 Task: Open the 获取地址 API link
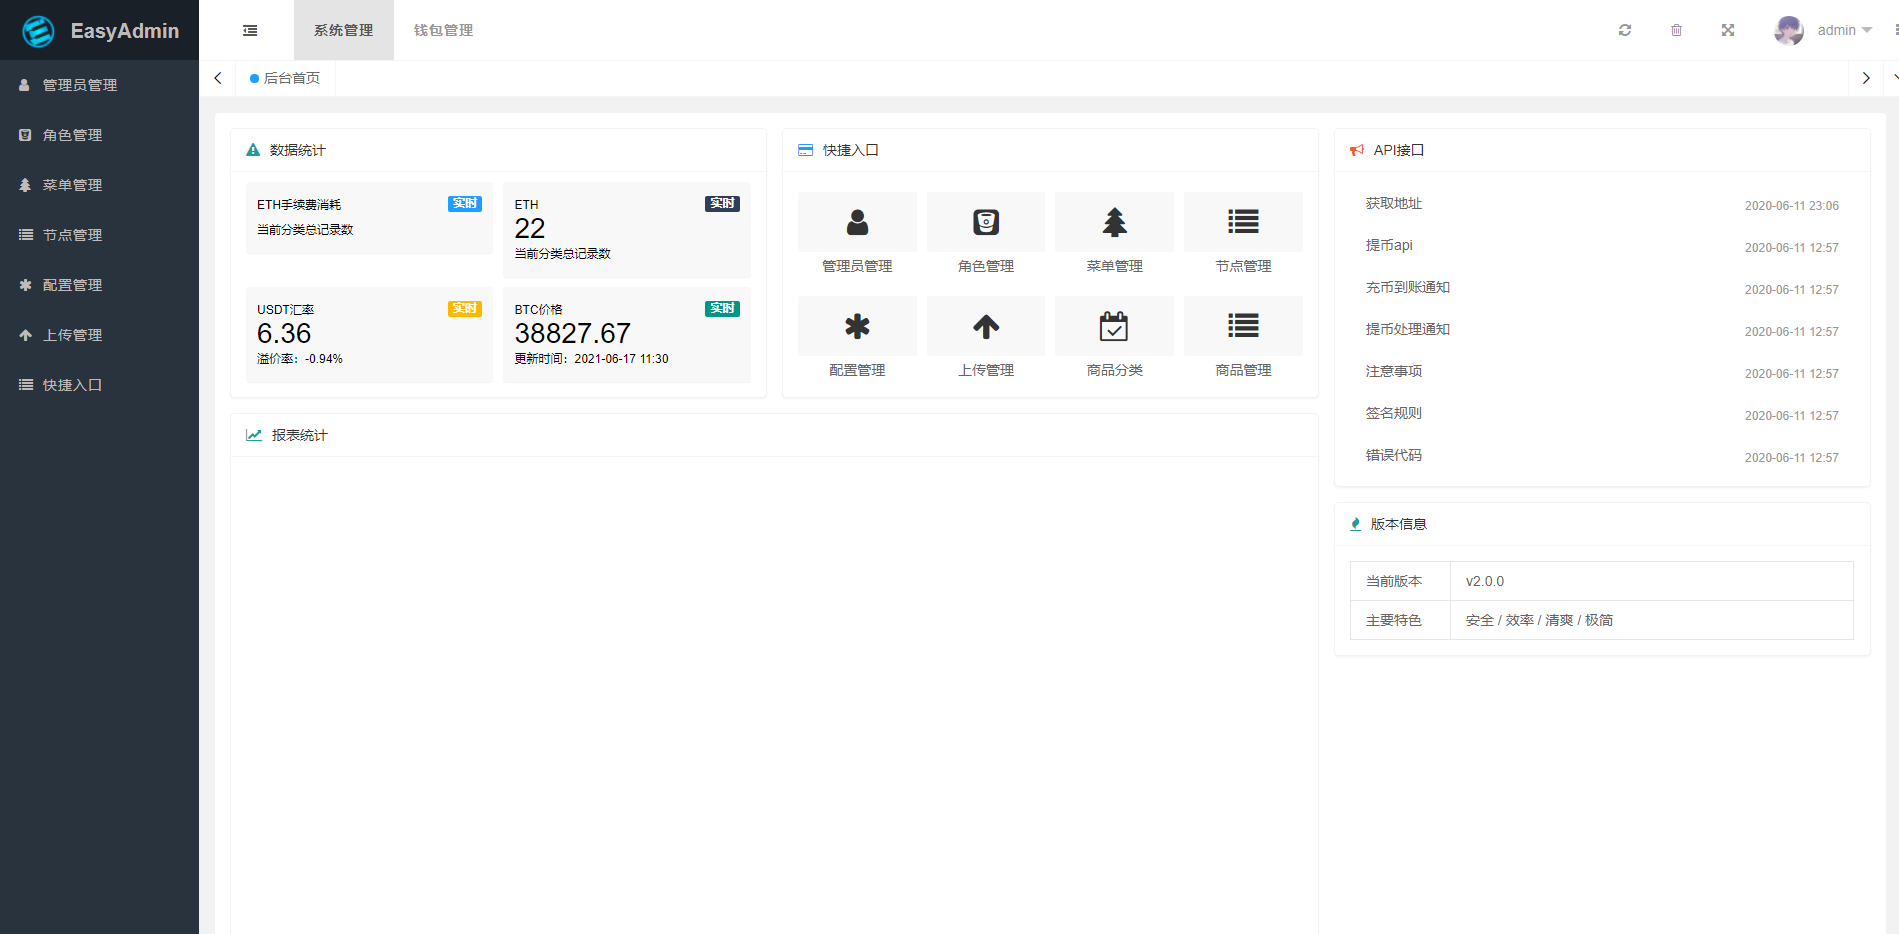[1394, 204]
